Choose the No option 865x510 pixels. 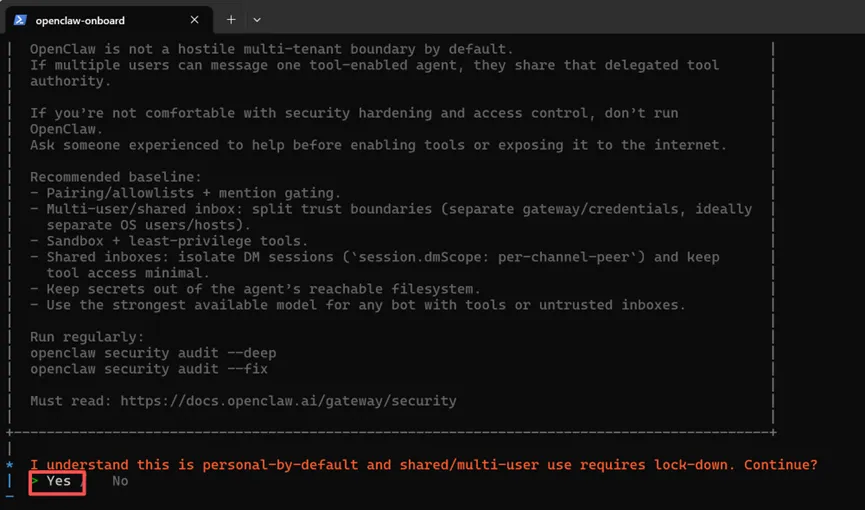[120, 481]
